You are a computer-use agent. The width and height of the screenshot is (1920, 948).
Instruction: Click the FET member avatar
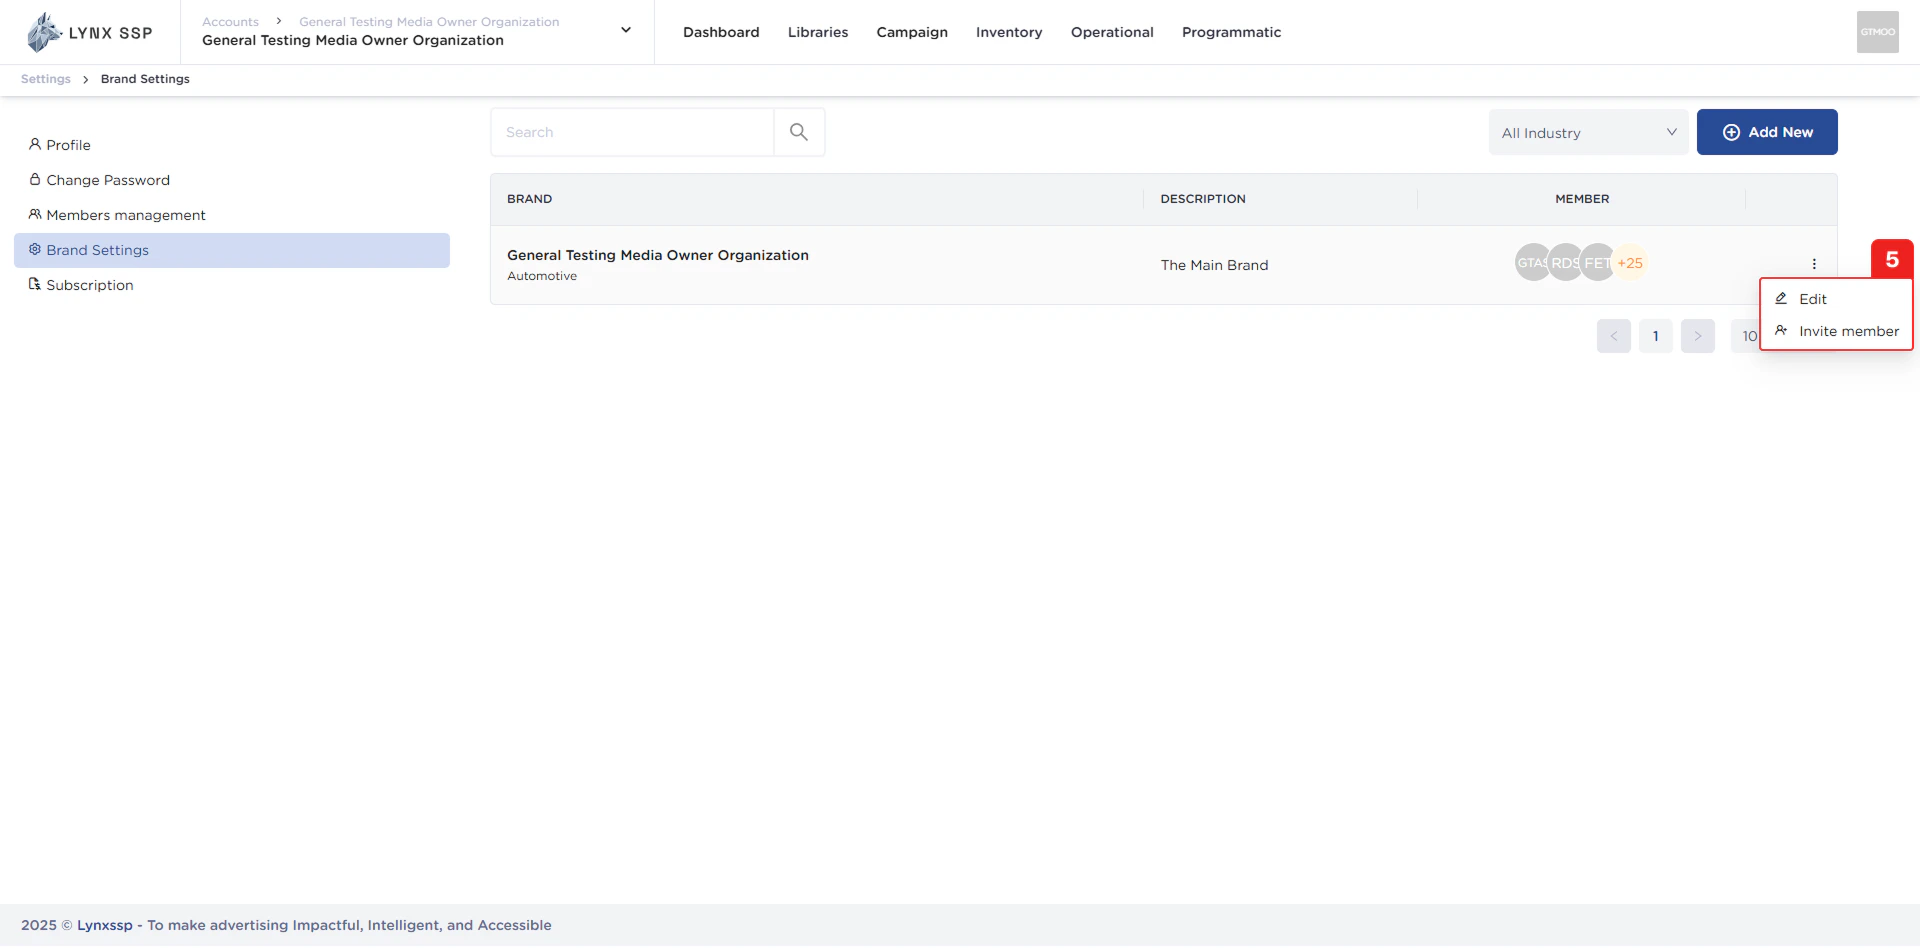(1597, 263)
